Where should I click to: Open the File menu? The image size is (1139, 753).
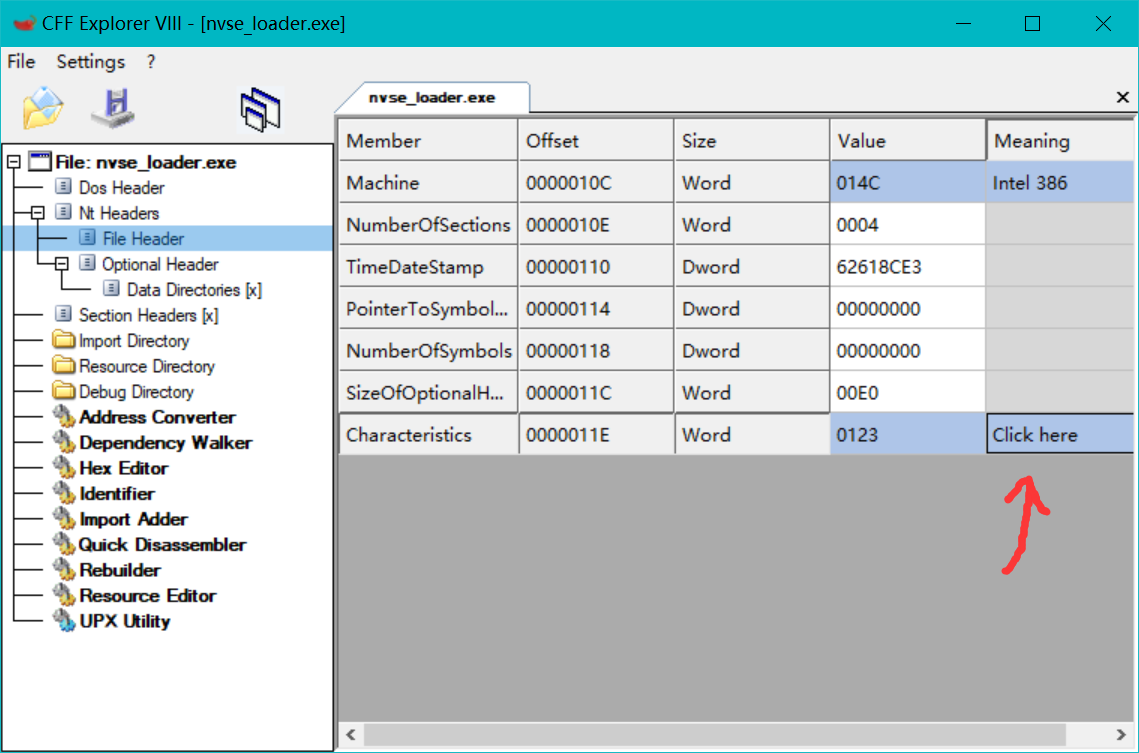click(x=21, y=62)
